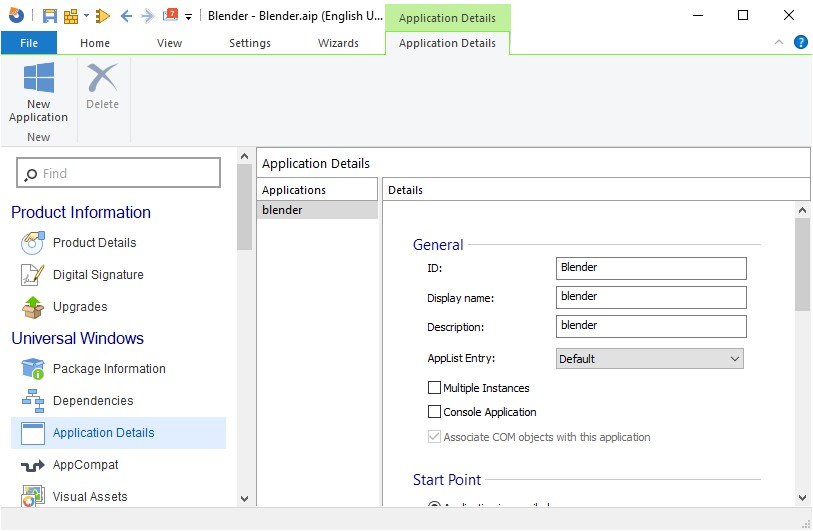The height and width of the screenshot is (531, 813).
Task: Click the Product Details disc icon
Action: click(x=33, y=243)
